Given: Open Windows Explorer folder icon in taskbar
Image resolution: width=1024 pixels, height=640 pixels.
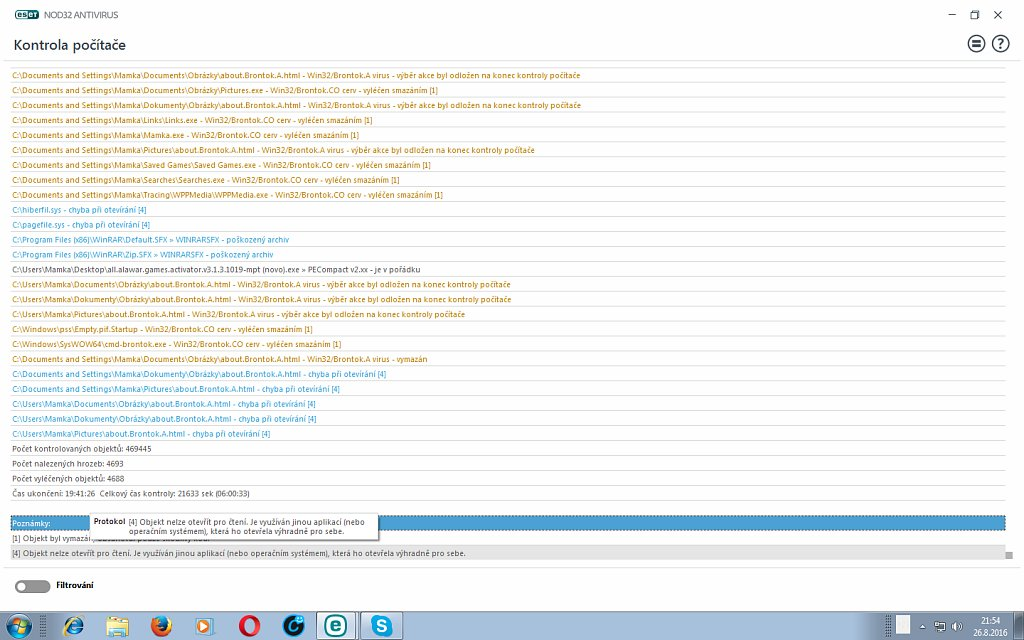Looking at the screenshot, I should point(118,626).
